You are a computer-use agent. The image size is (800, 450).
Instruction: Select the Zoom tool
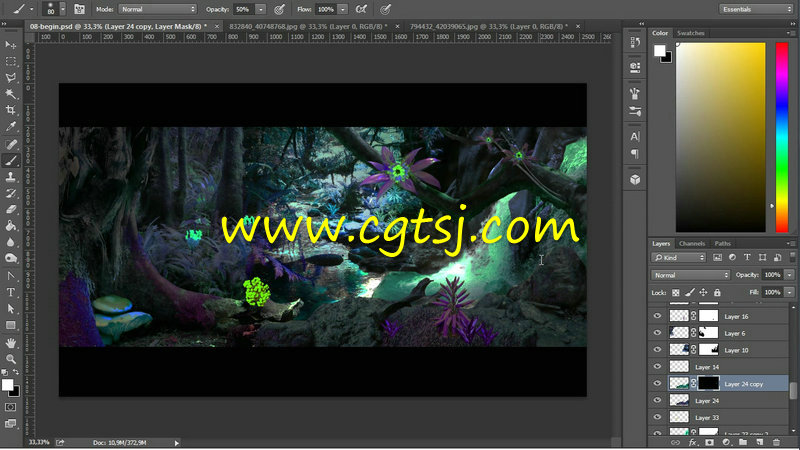tap(10, 359)
